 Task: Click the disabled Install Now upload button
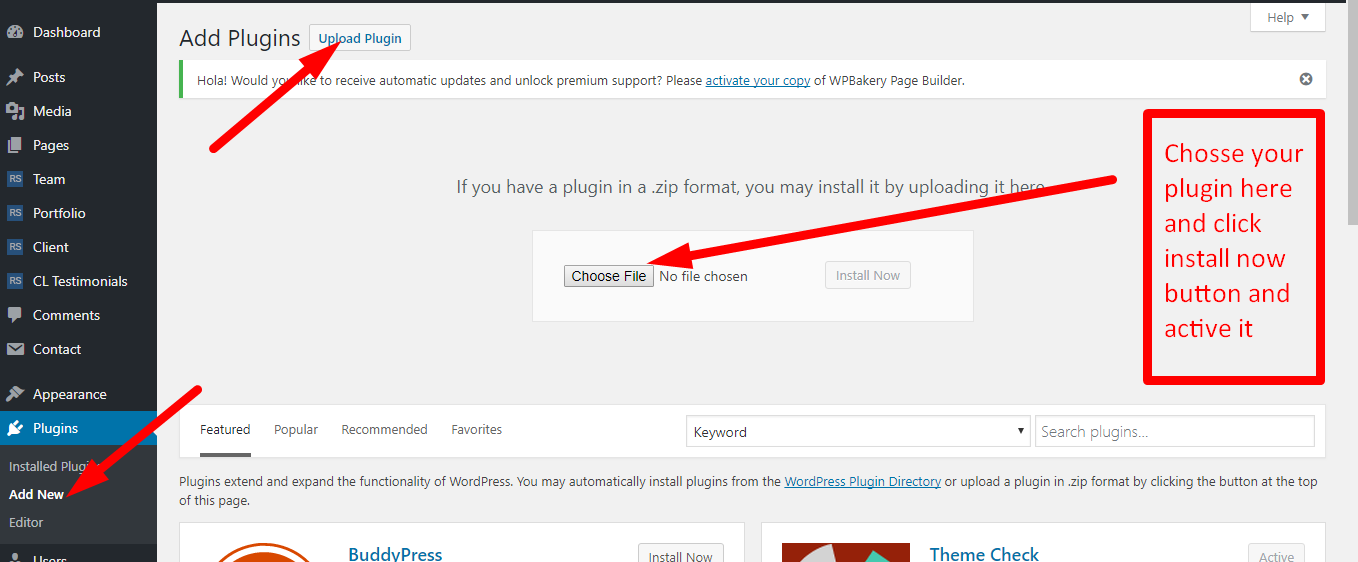868,275
